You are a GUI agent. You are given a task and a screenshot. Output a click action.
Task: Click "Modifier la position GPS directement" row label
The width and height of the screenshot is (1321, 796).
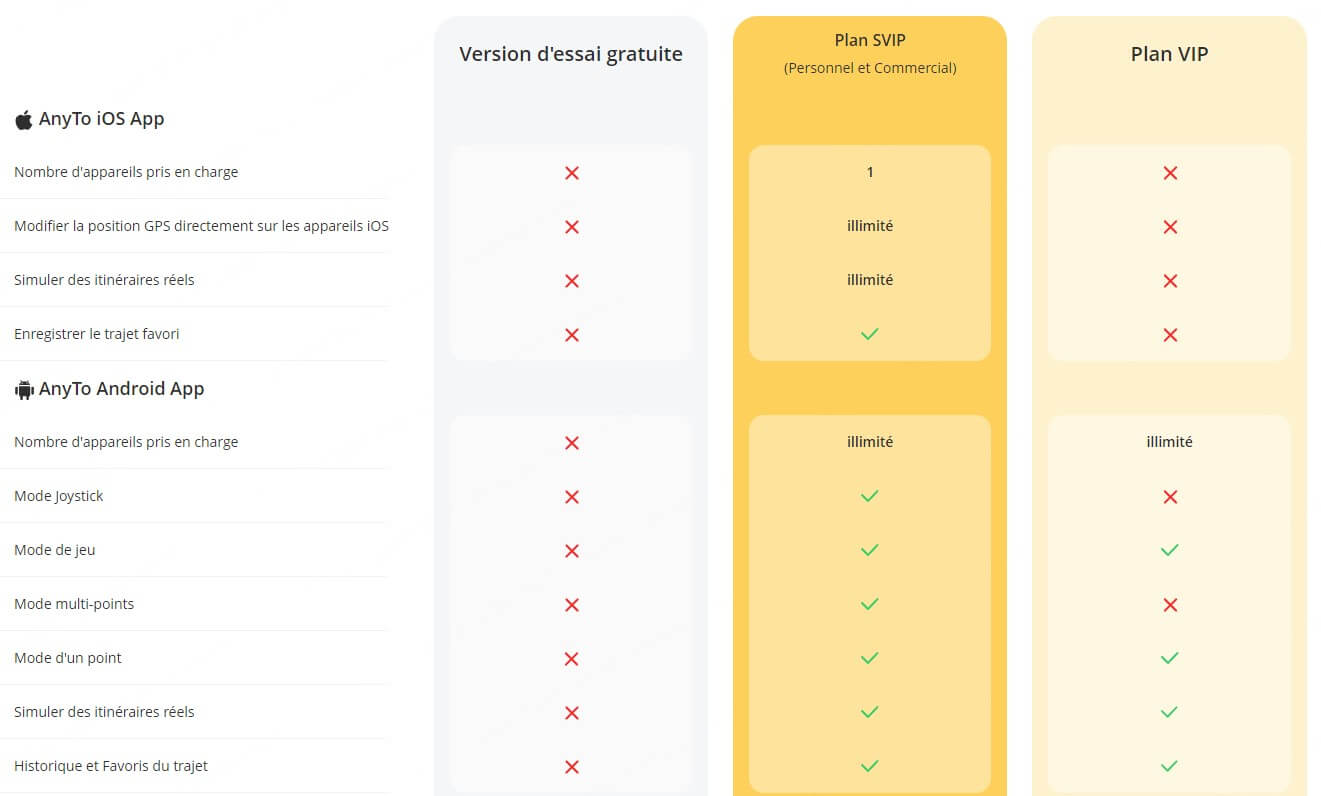click(x=201, y=226)
